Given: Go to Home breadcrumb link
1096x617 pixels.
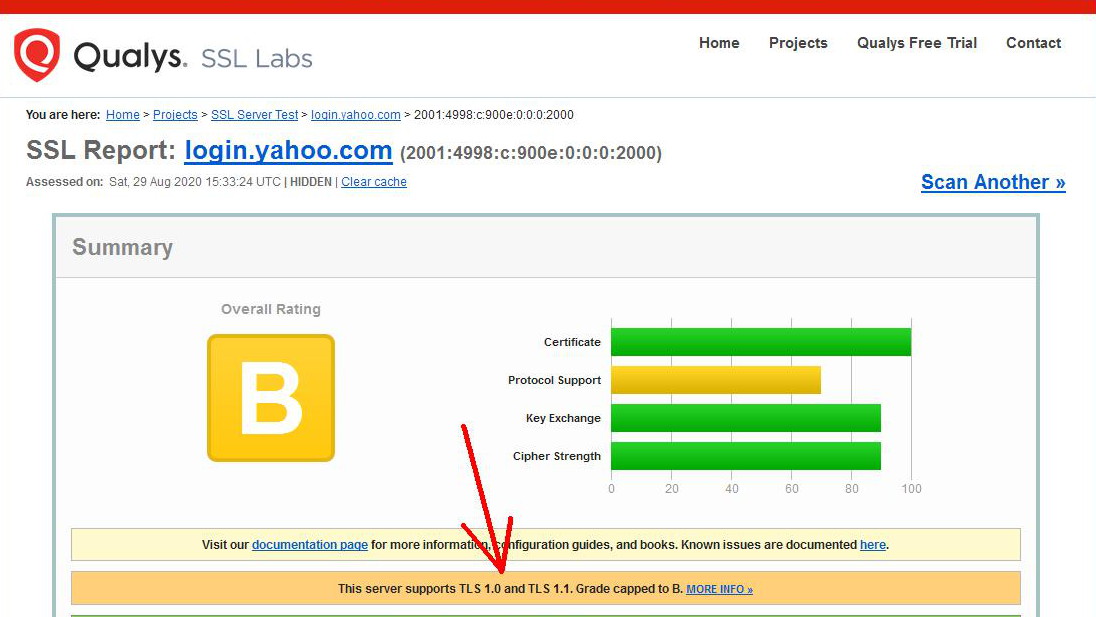Looking at the screenshot, I should point(123,115).
